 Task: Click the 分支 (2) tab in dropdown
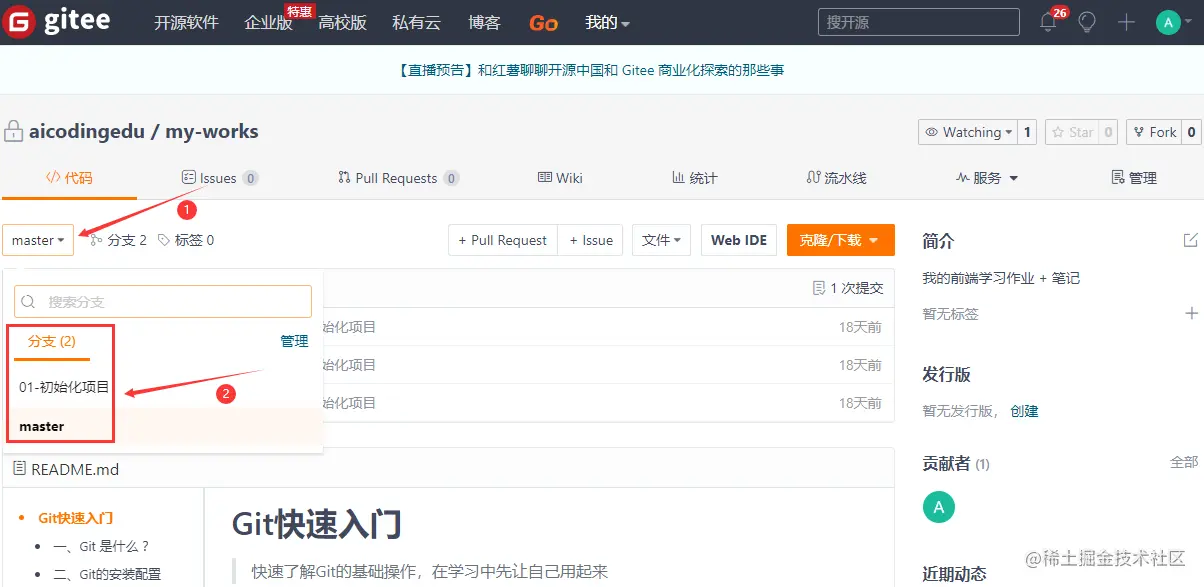click(52, 341)
